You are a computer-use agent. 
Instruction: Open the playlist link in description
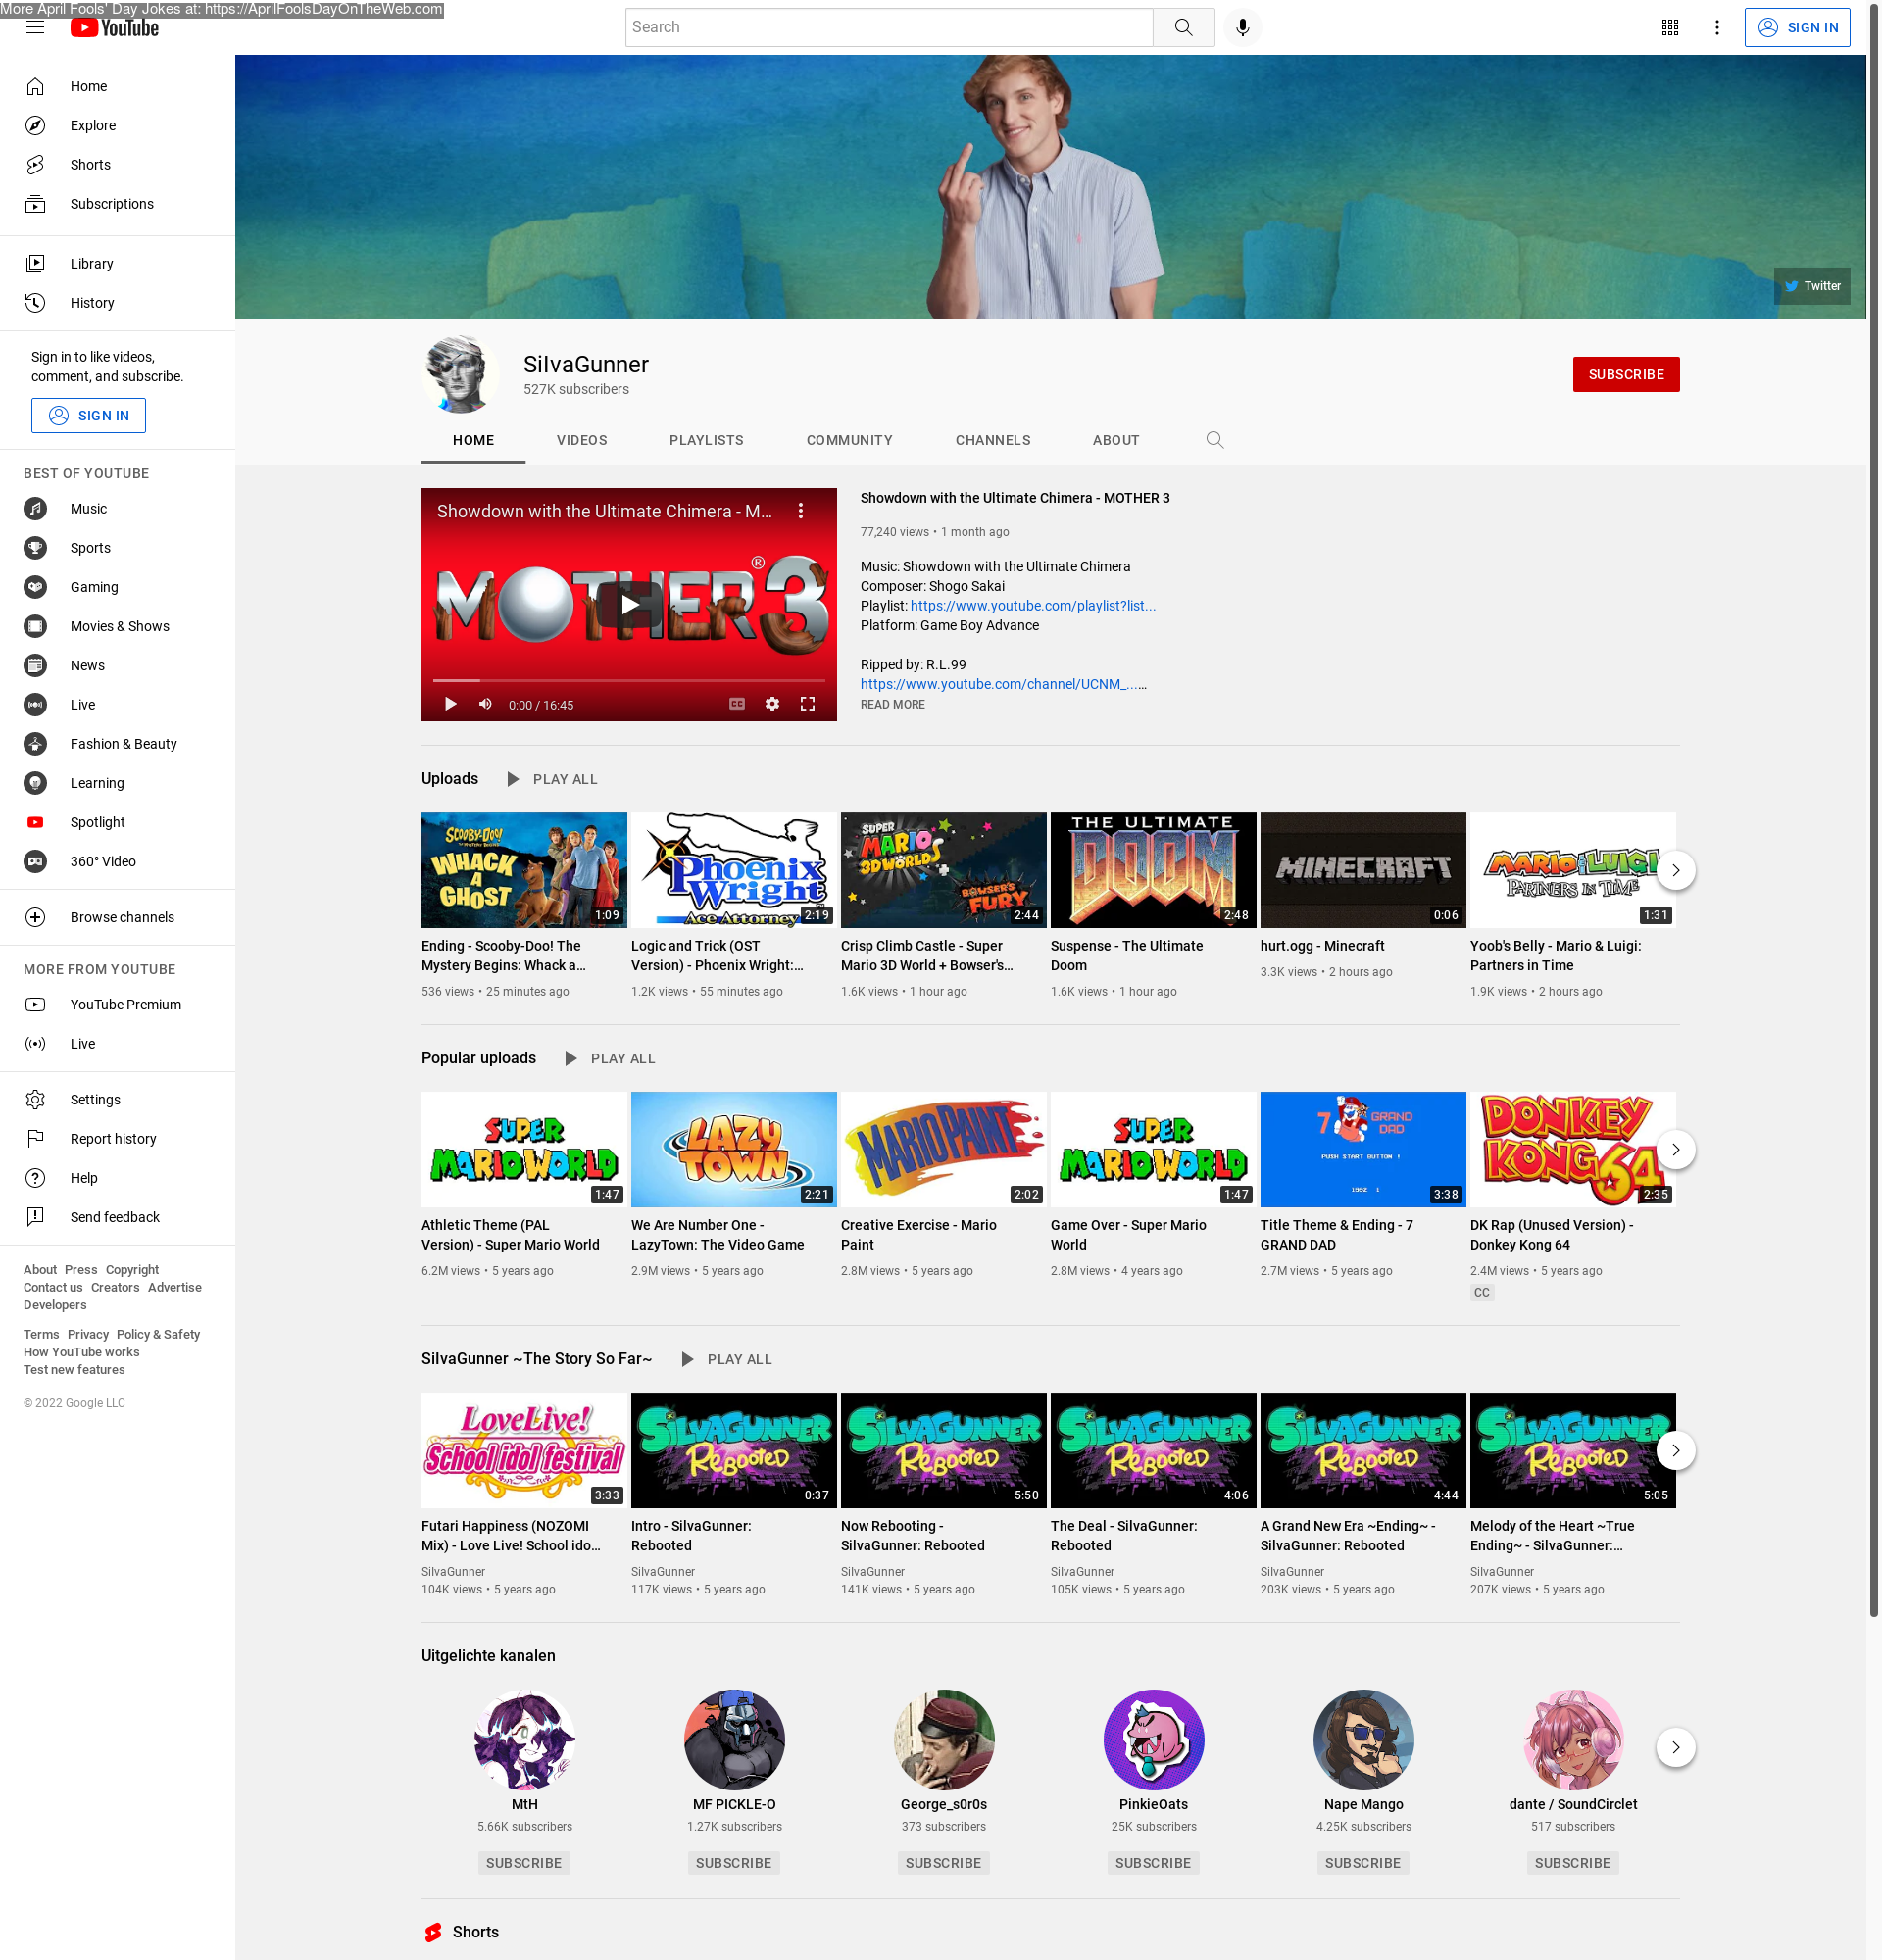tap(1033, 606)
